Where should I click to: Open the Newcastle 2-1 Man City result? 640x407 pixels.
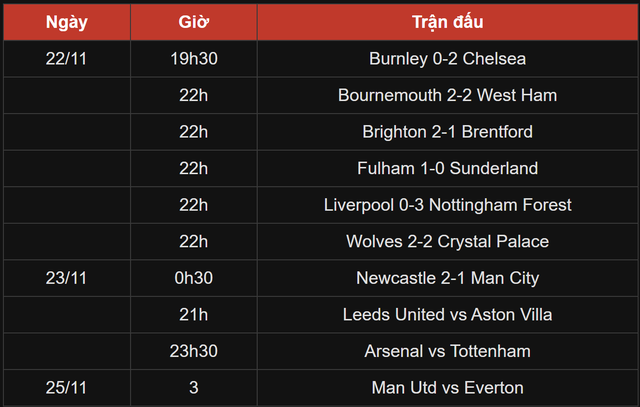(447, 278)
